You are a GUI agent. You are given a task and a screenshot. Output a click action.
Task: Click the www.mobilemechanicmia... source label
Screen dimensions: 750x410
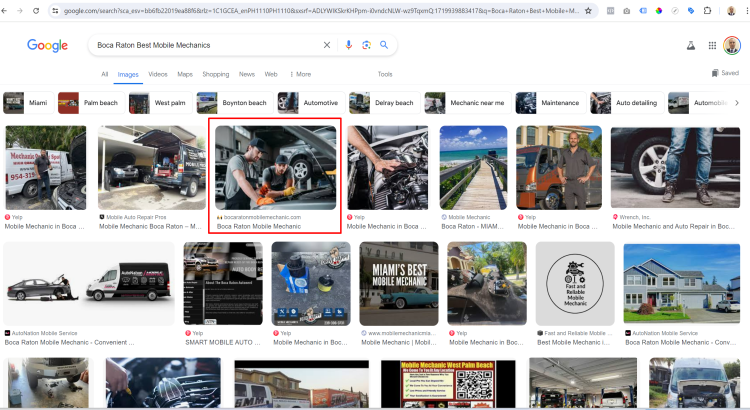[402, 333]
